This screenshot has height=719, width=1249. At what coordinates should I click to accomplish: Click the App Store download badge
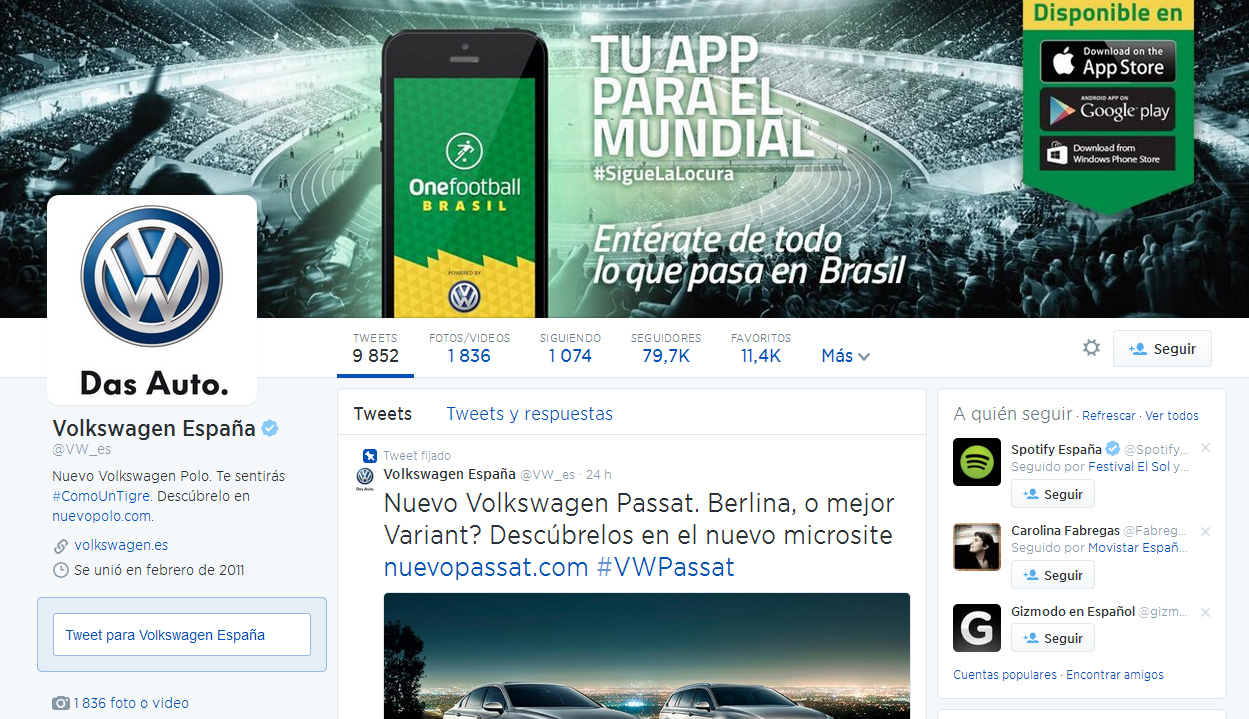tap(1108, 62)
